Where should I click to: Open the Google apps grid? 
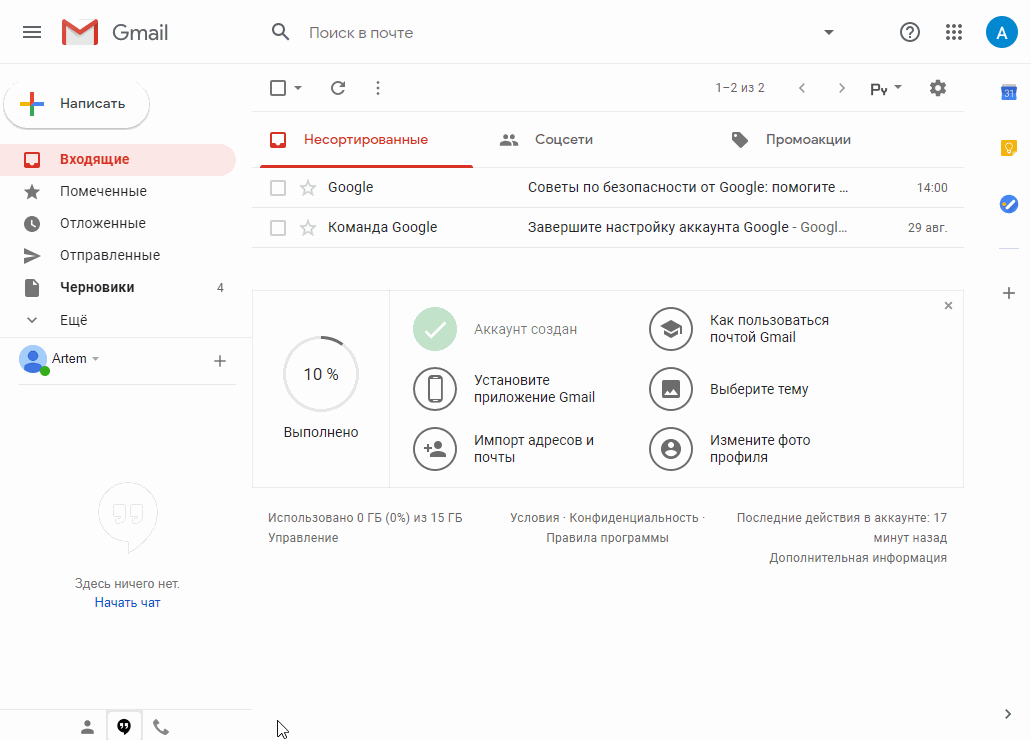[954, 32]
